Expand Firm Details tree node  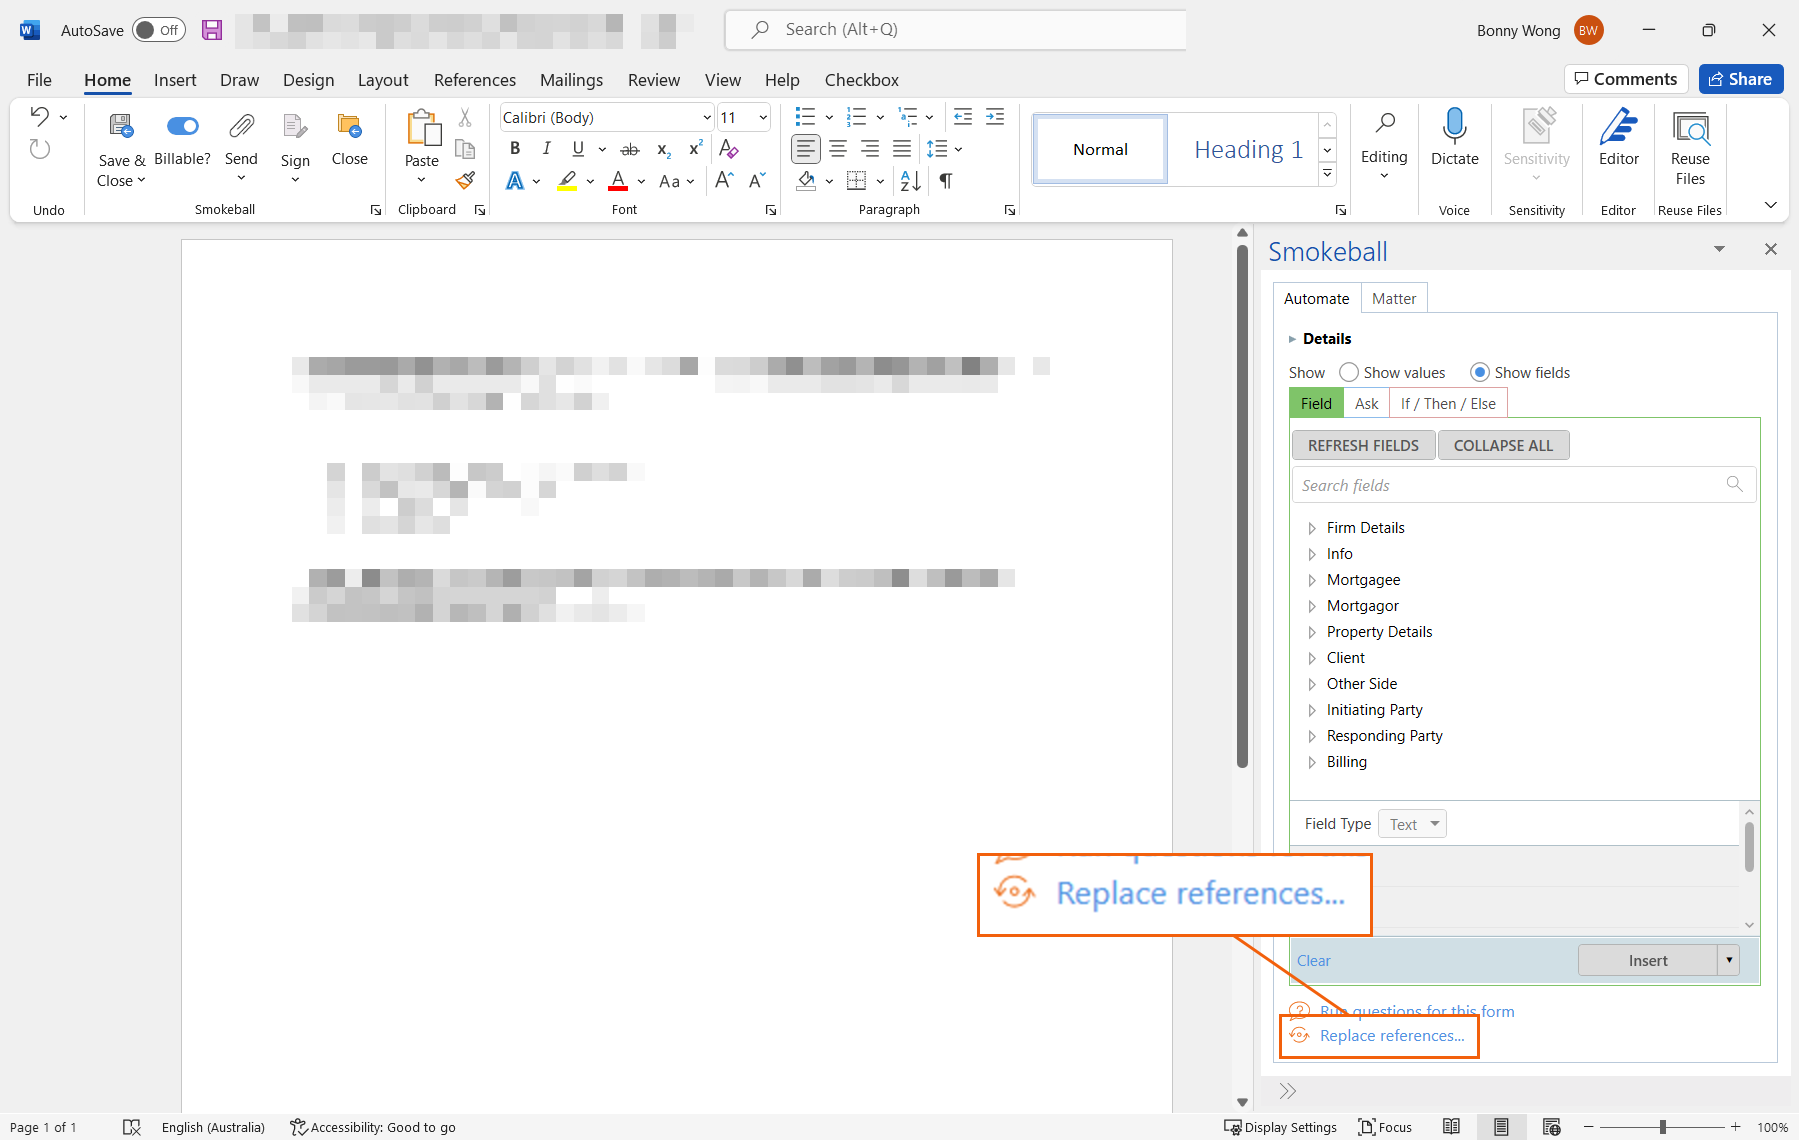click(1312, 528)
